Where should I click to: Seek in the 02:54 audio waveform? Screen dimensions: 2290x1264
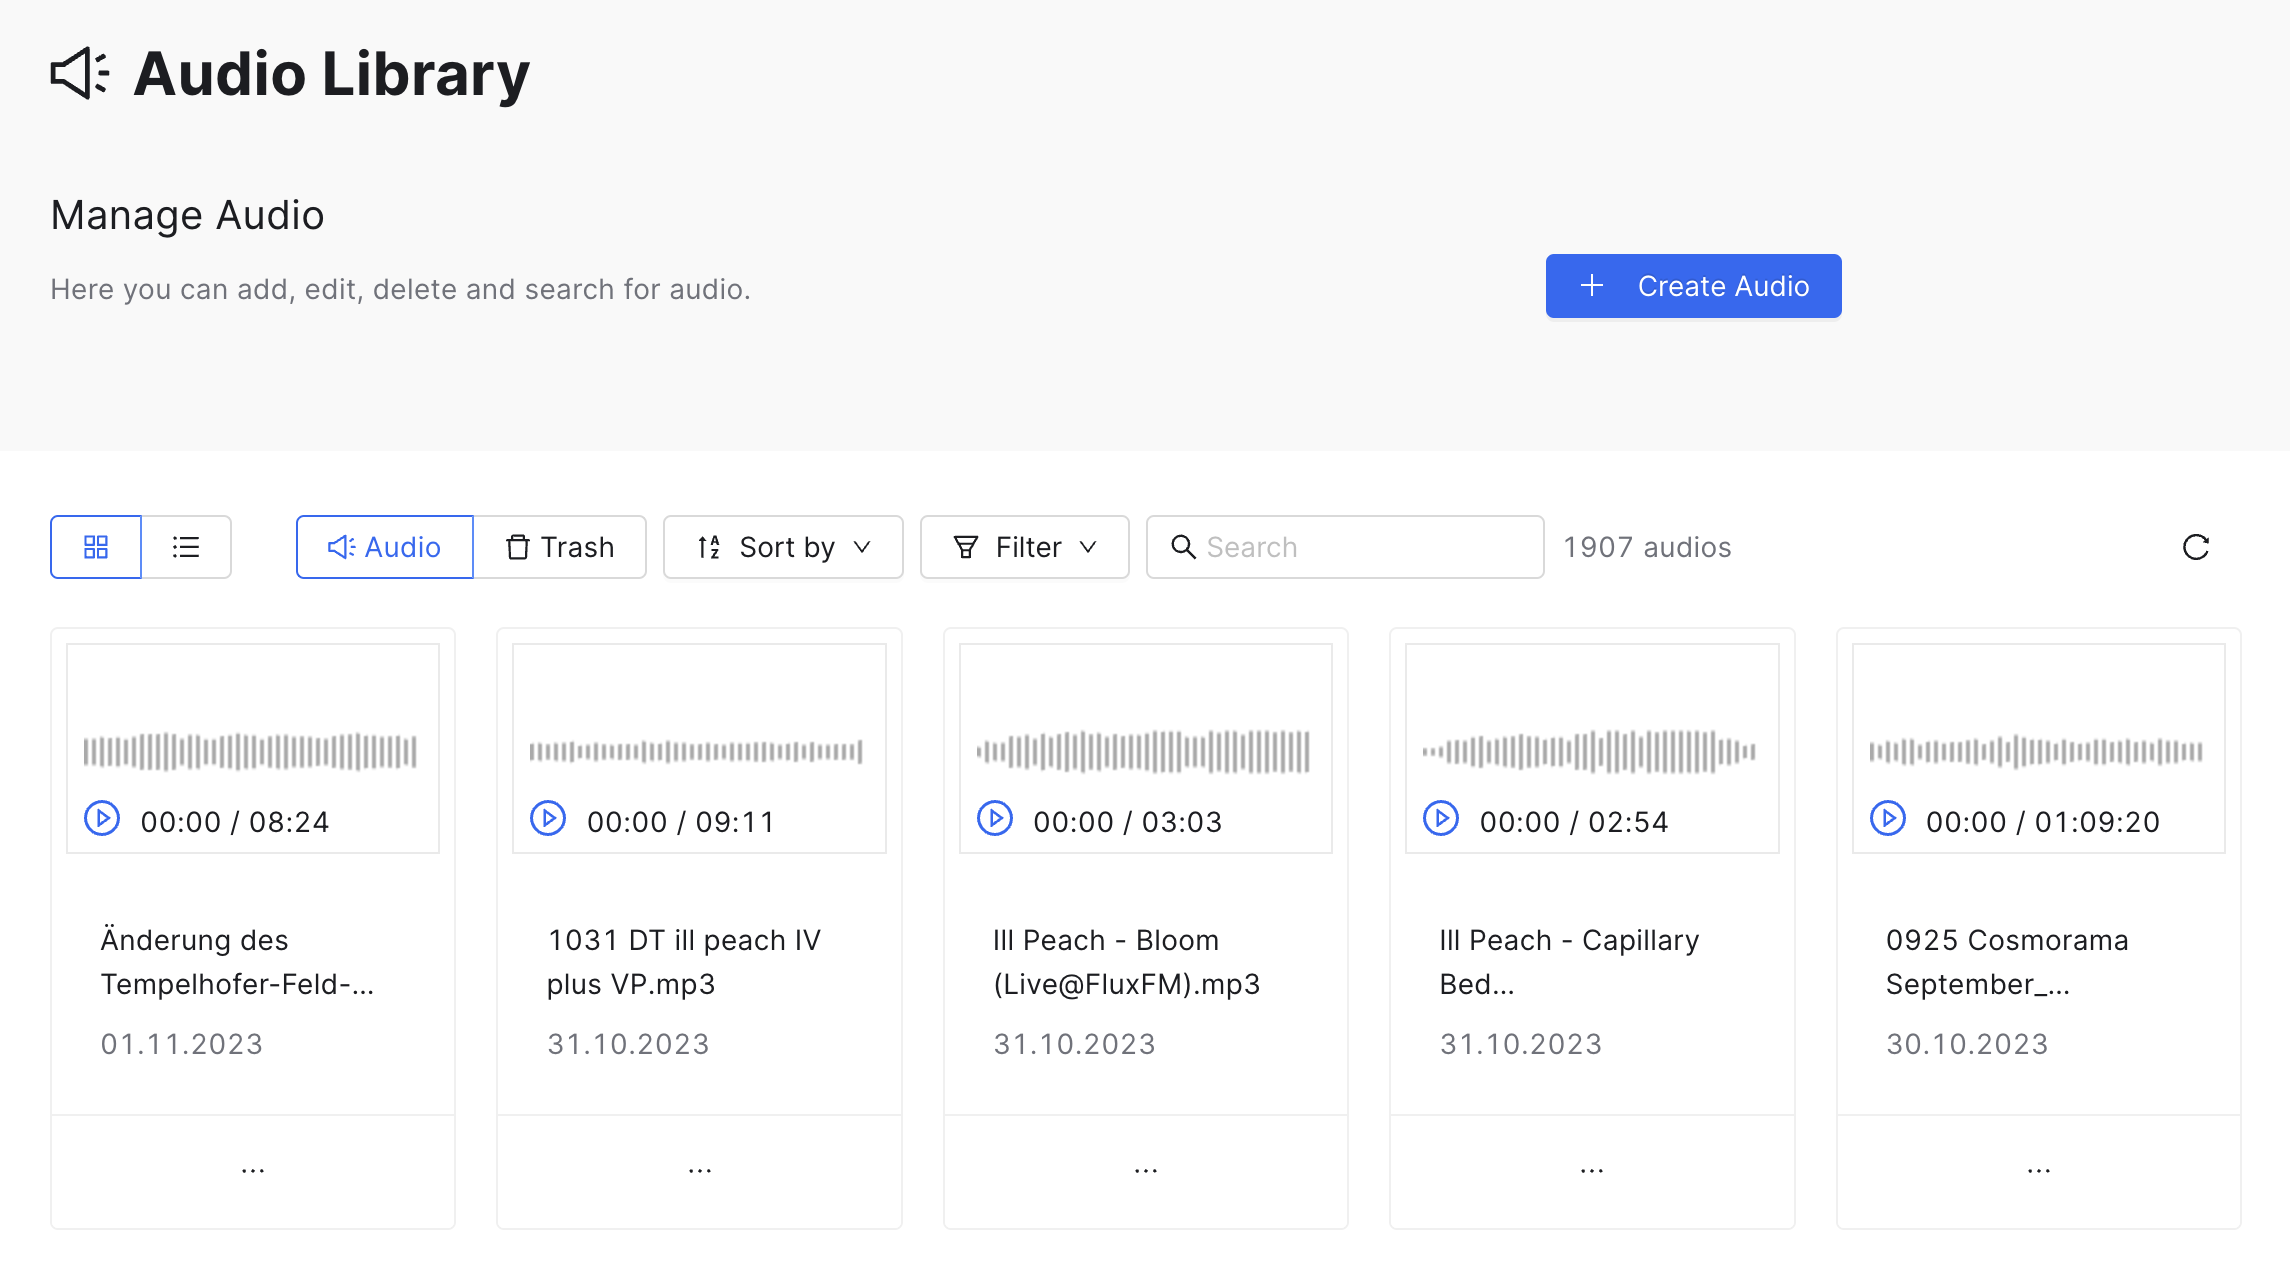point(1589,751)
